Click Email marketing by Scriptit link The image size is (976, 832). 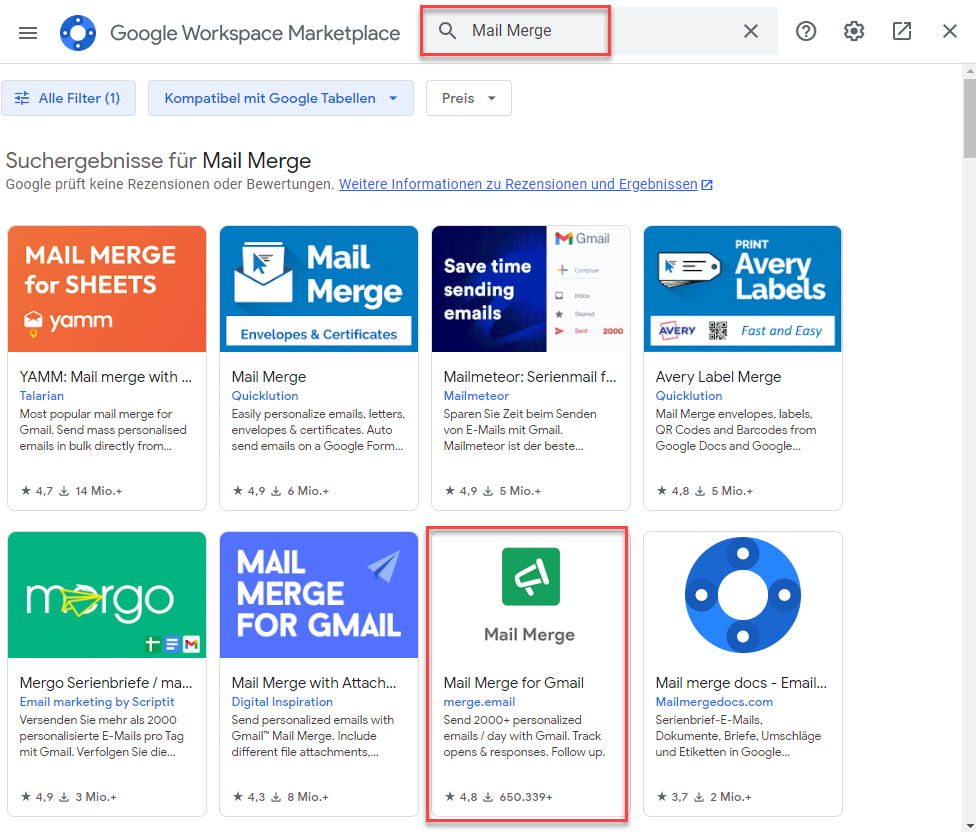point(96,702)
